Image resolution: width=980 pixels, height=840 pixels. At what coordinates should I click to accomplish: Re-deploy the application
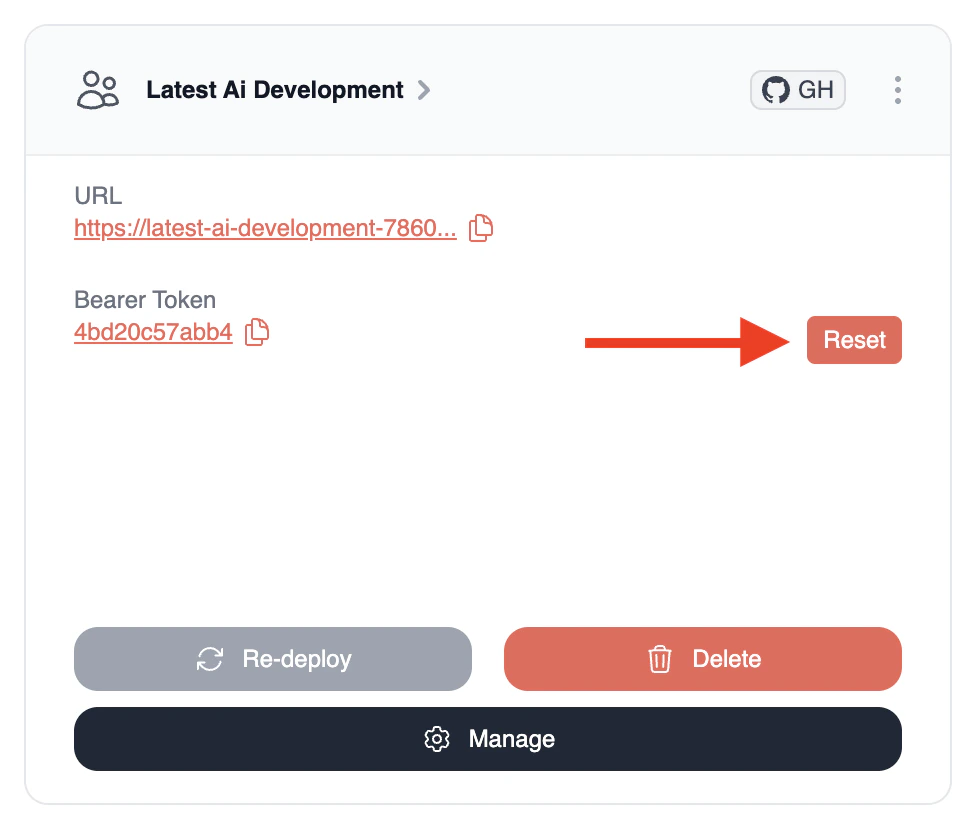pos(272,659)
